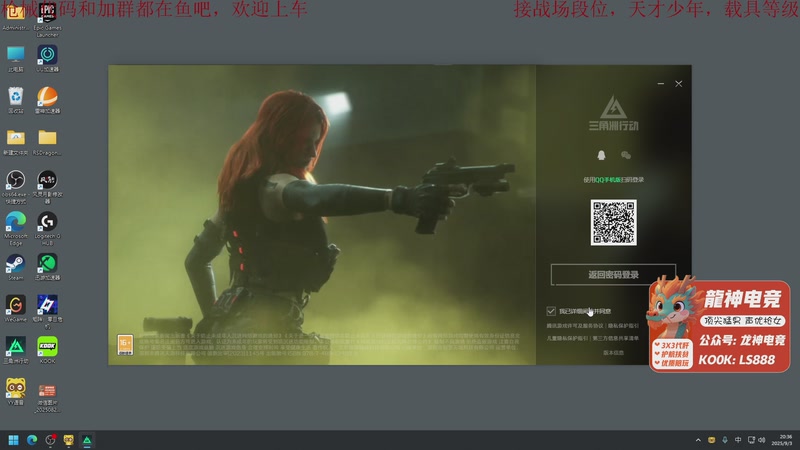Select the Administrator folder desktop icon
The image size is (800, 450).
click(15, 16)
